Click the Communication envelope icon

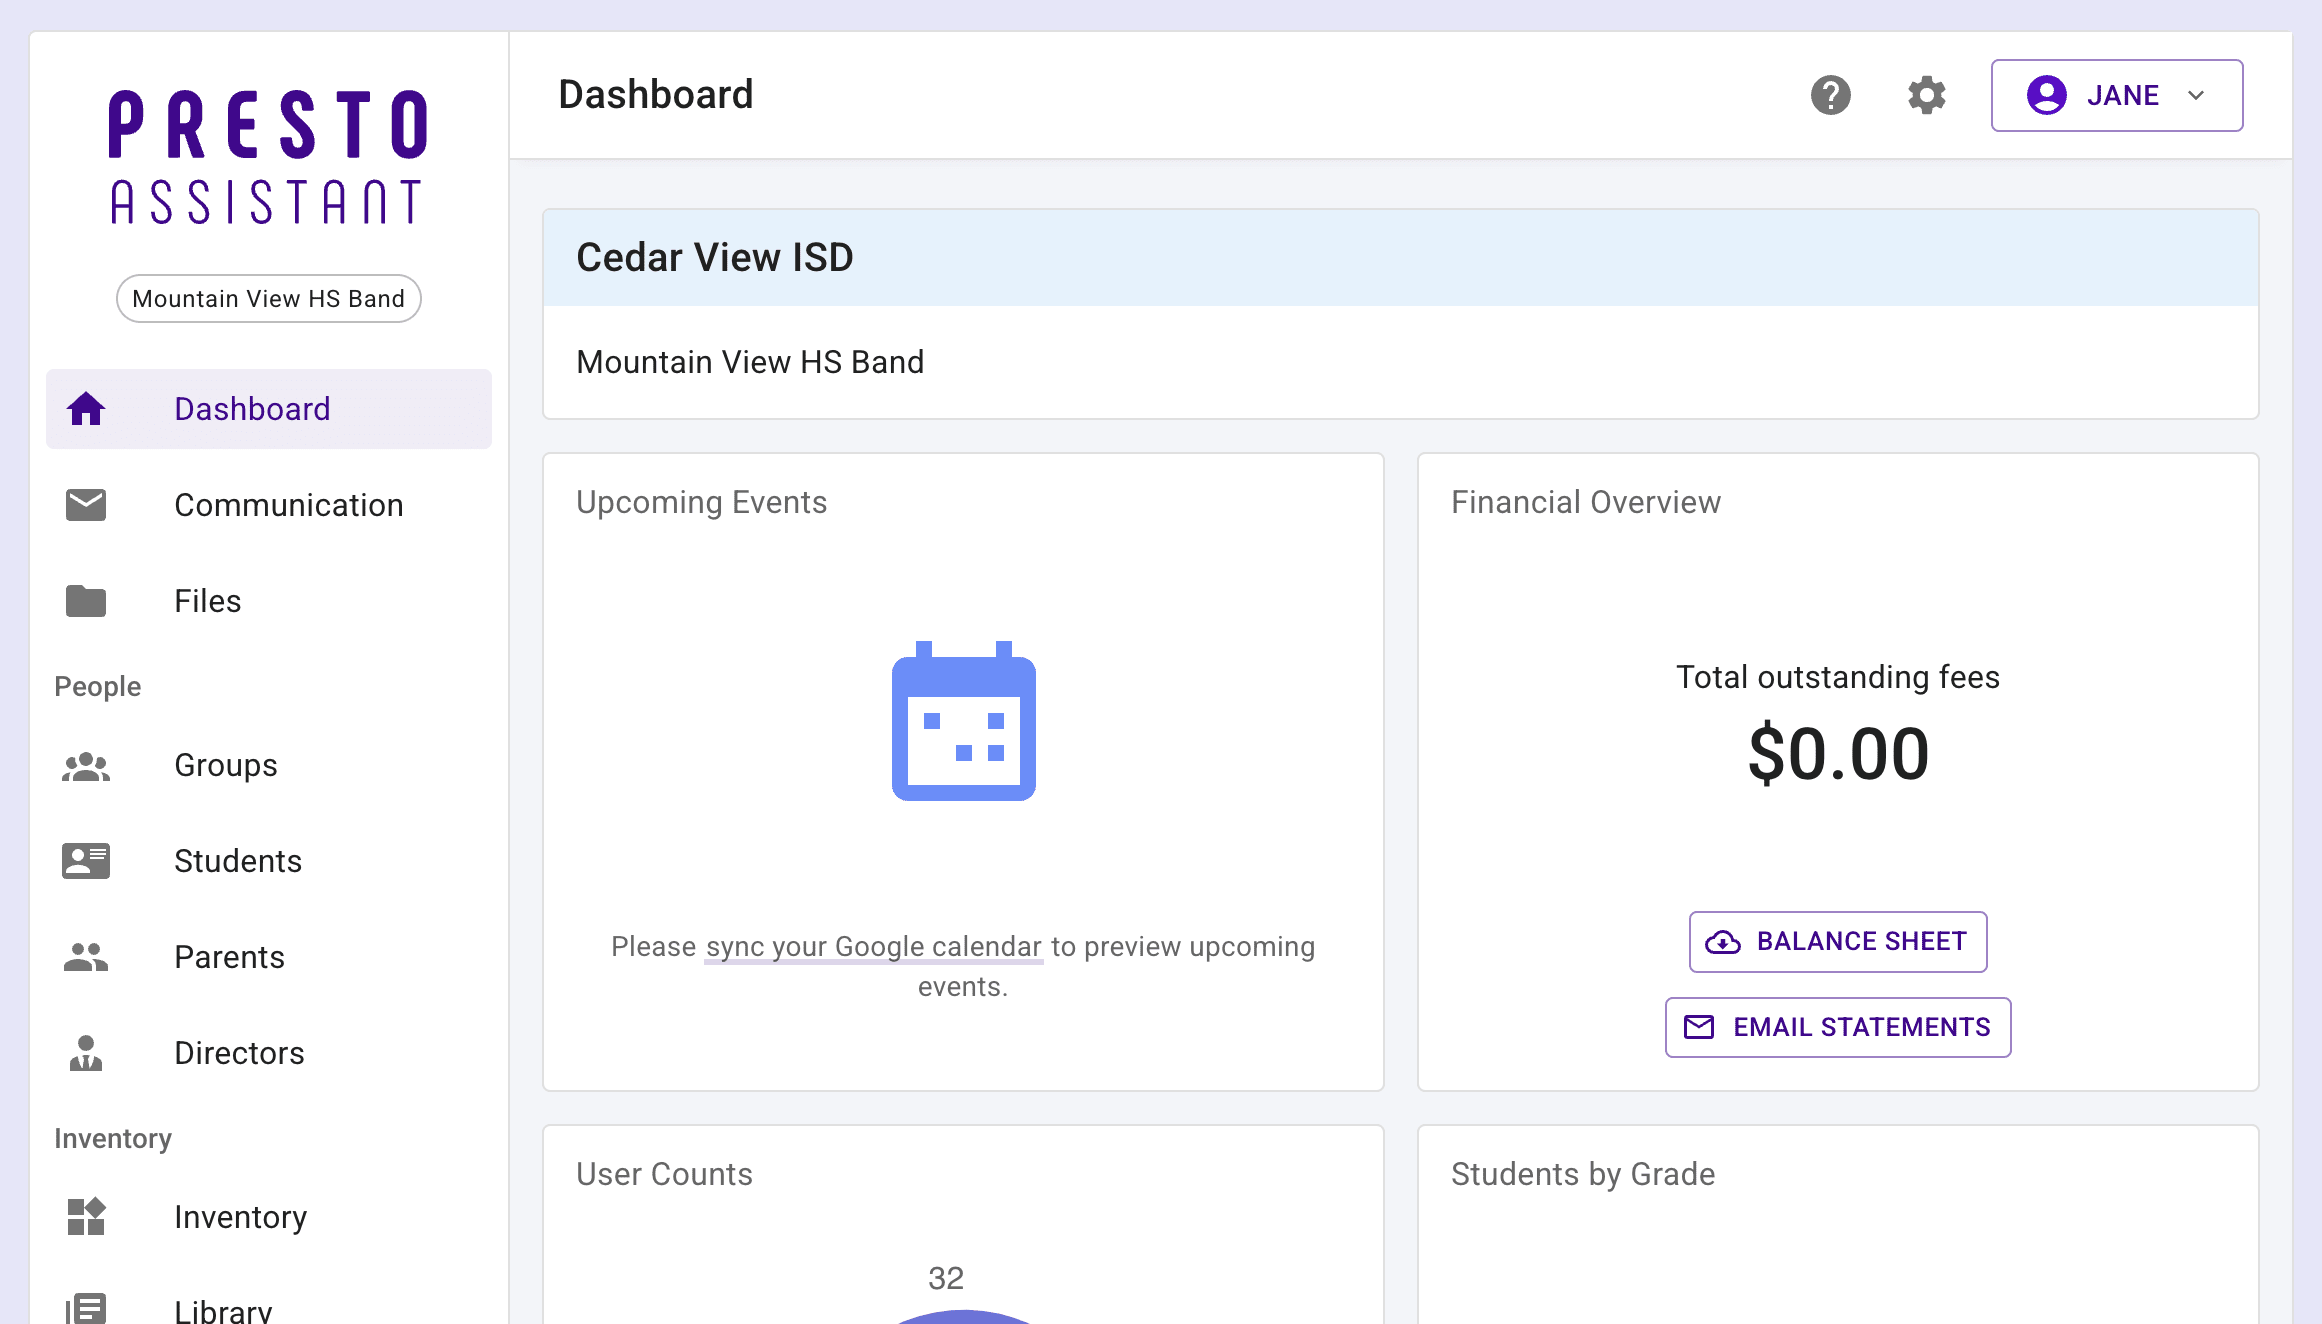[x=86, y=505]
